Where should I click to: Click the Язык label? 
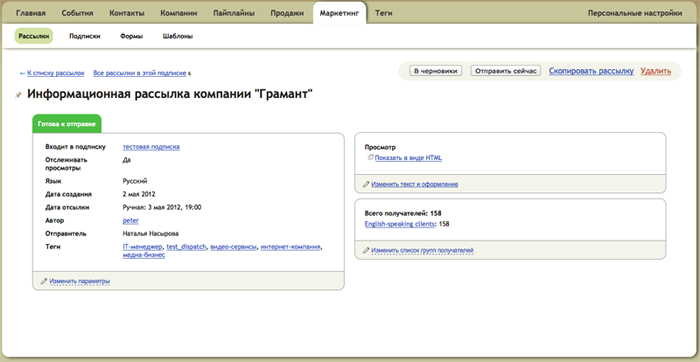click(53, 181)
